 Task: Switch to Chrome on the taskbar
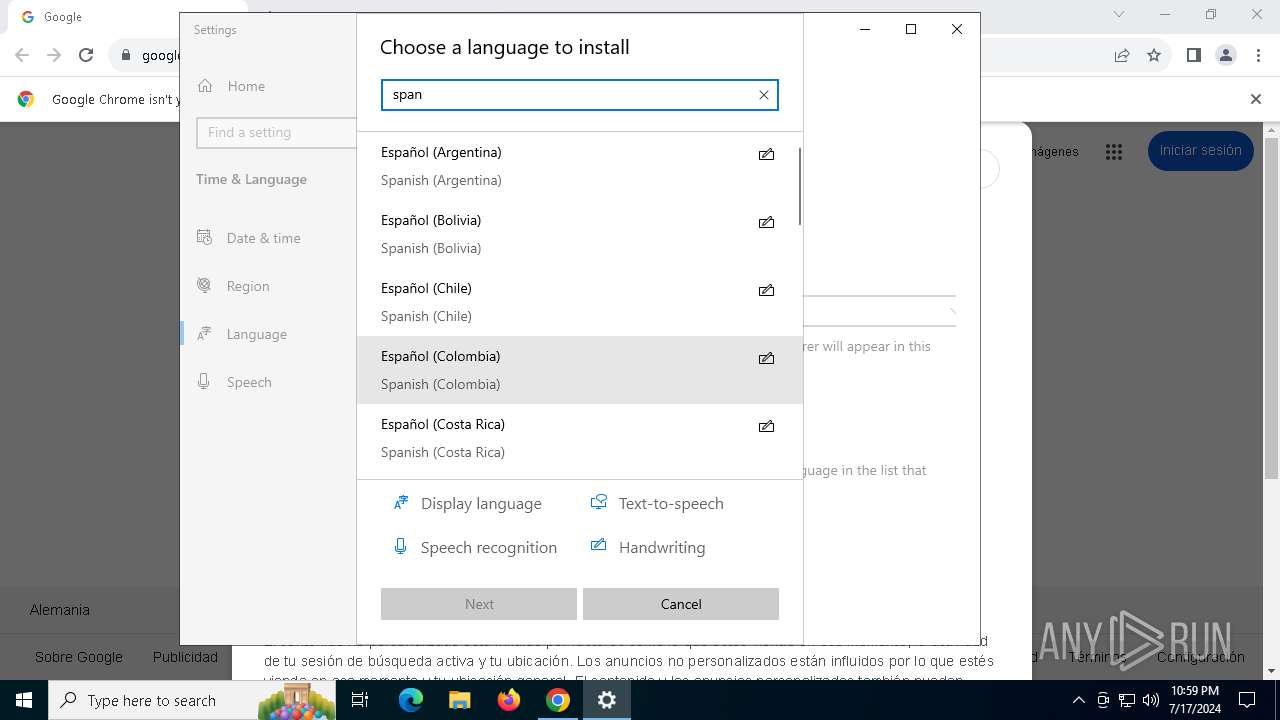tap(558, 700)
